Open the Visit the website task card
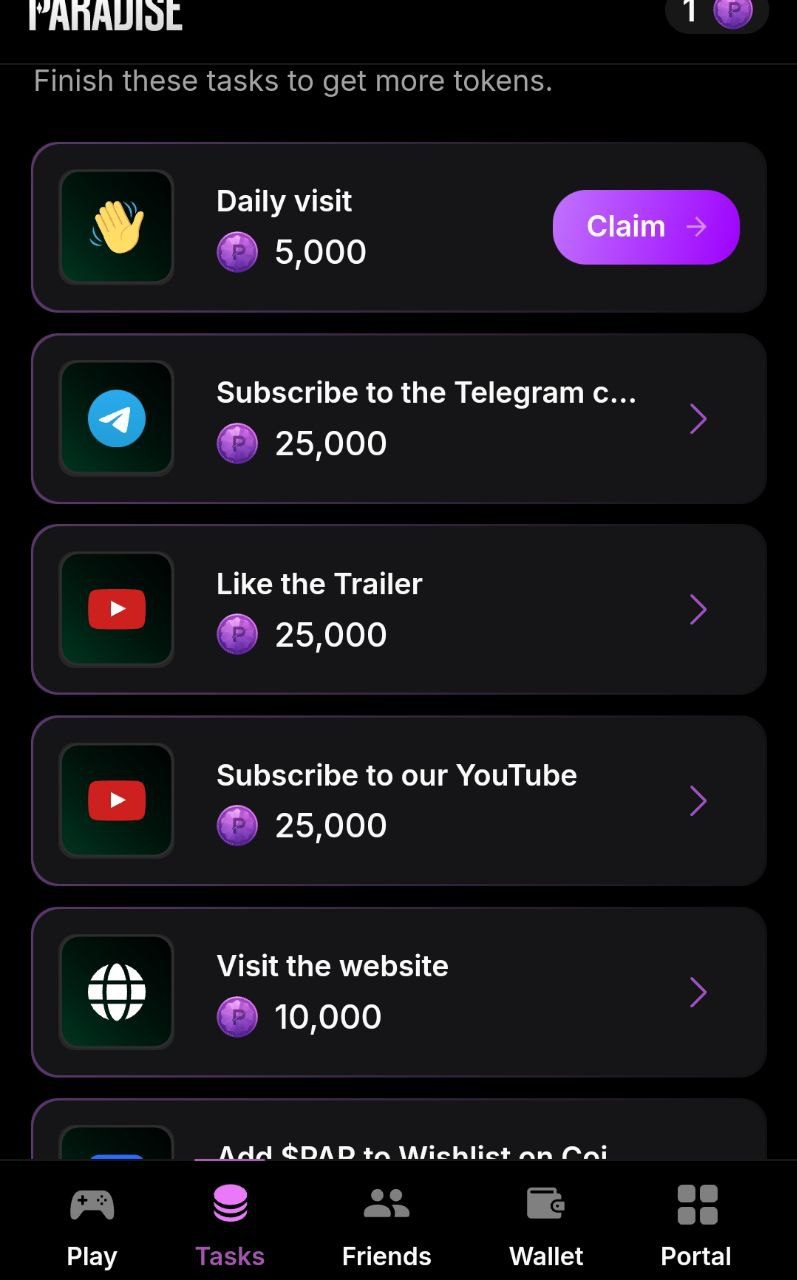This screenshot has width=797, height=1280. 399,992
